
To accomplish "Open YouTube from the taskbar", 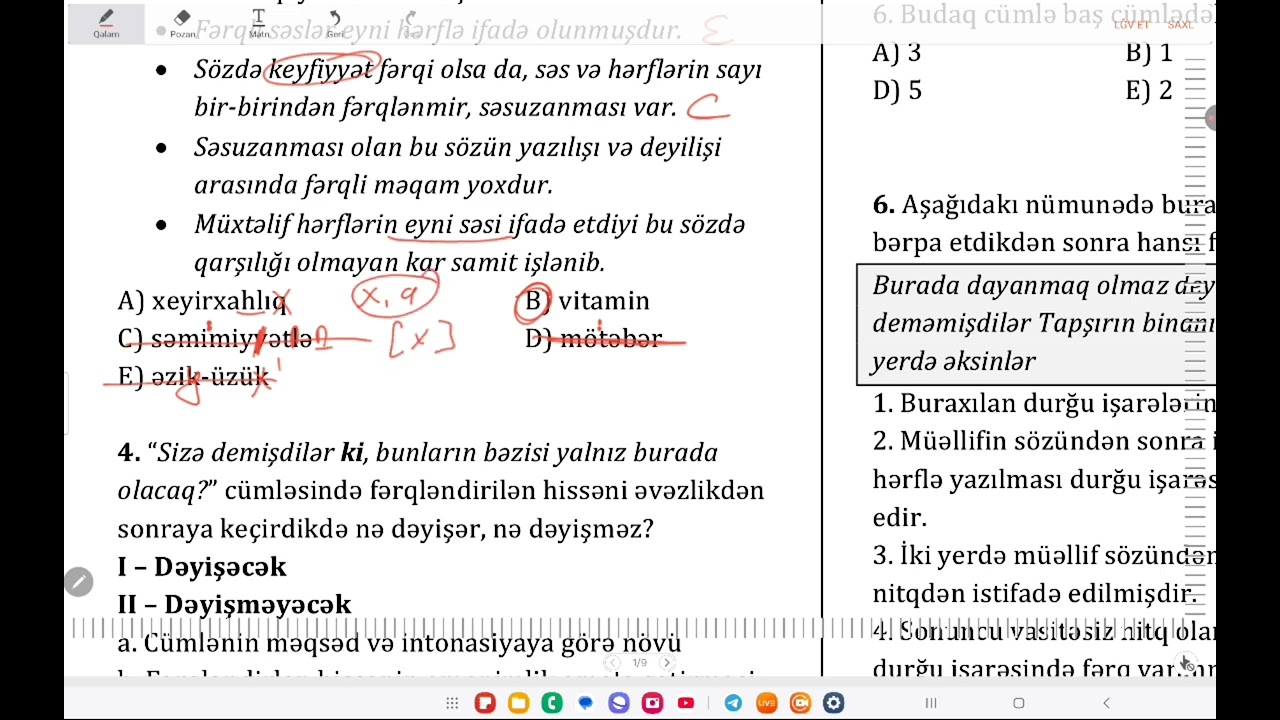I will click(x=686, y=703).
